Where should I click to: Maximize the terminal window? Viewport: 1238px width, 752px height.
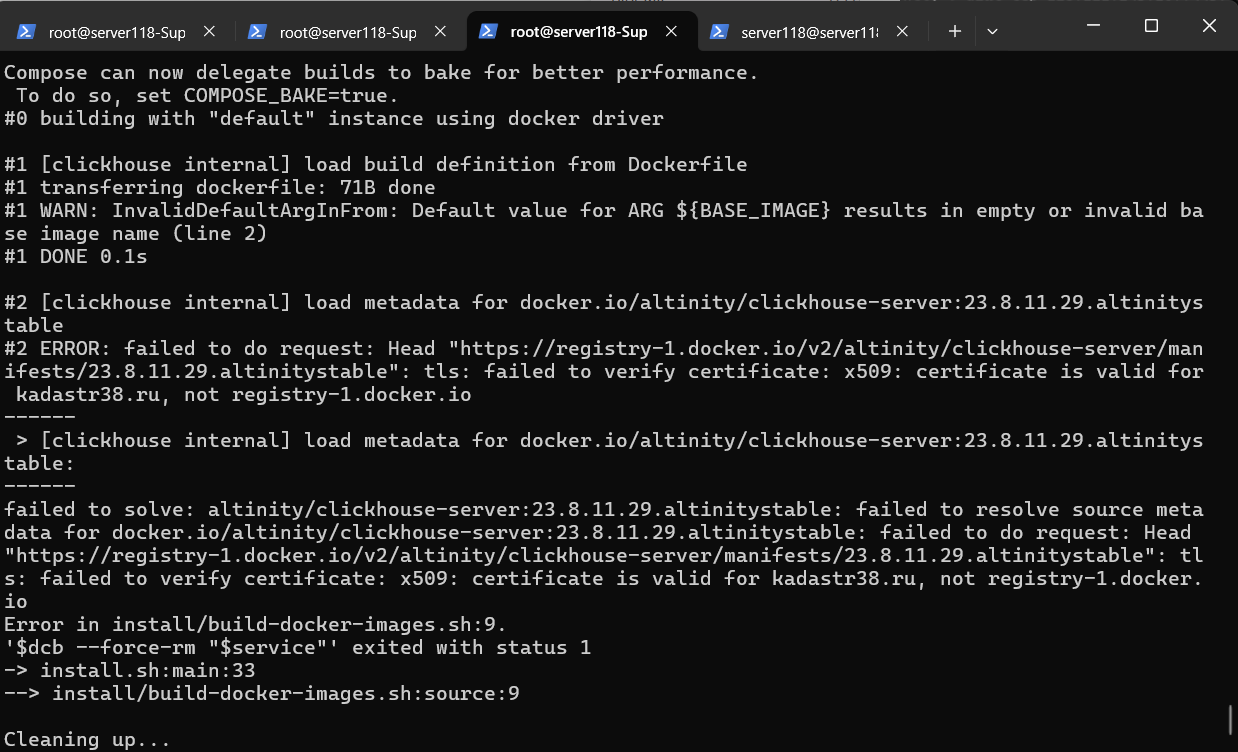[x=1151, y=25]
